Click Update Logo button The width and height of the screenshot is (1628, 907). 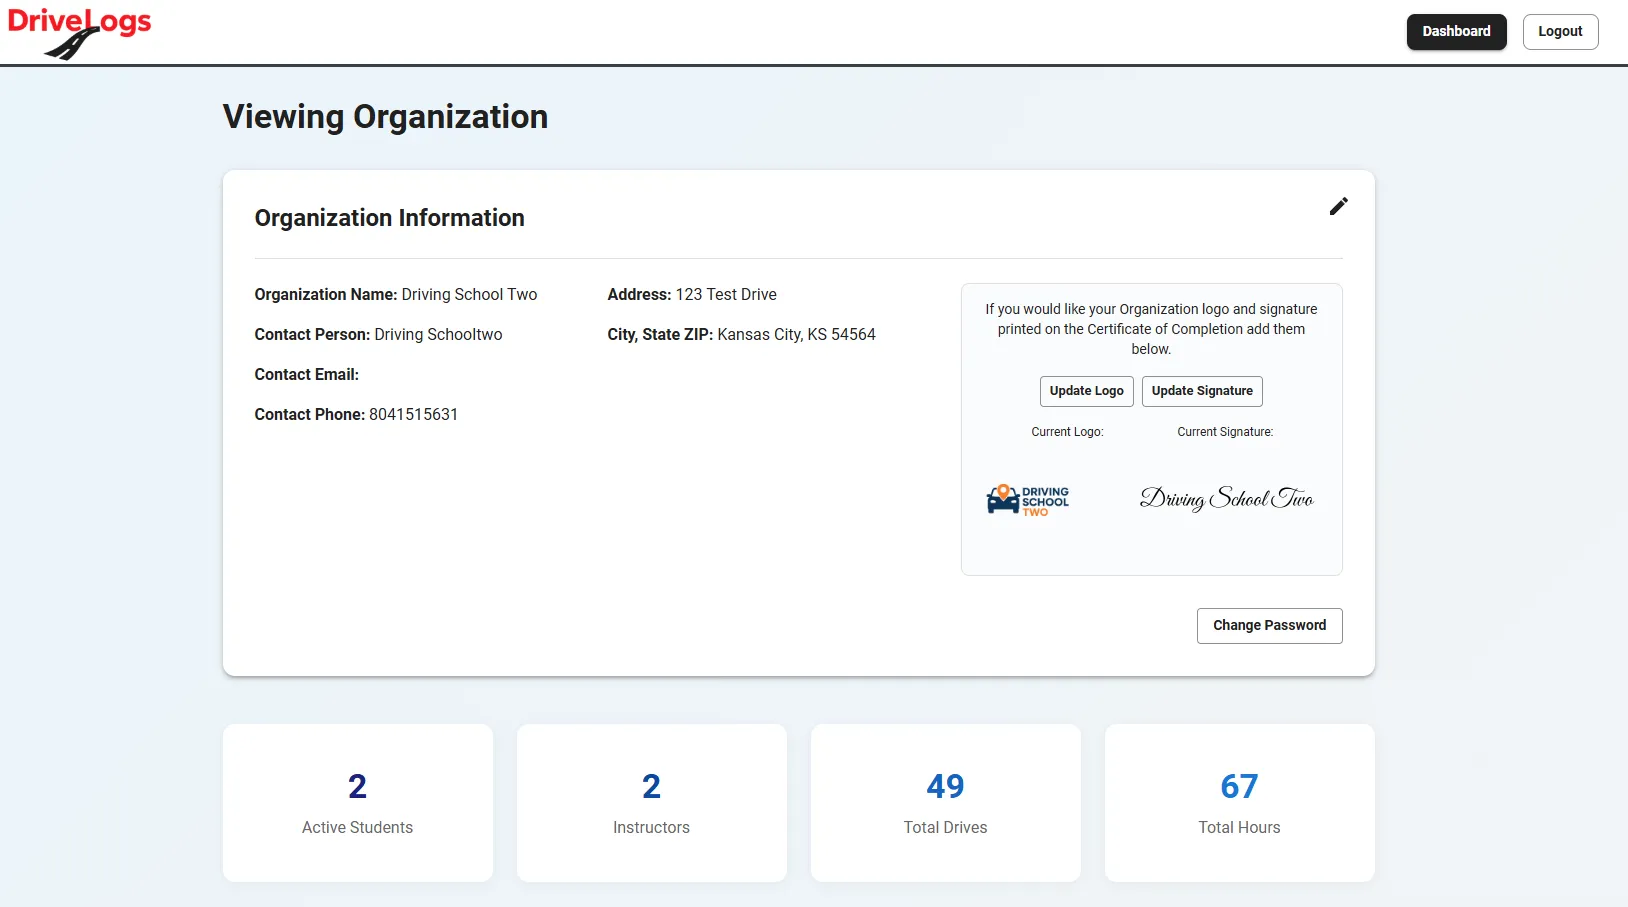pos(1086,391)
